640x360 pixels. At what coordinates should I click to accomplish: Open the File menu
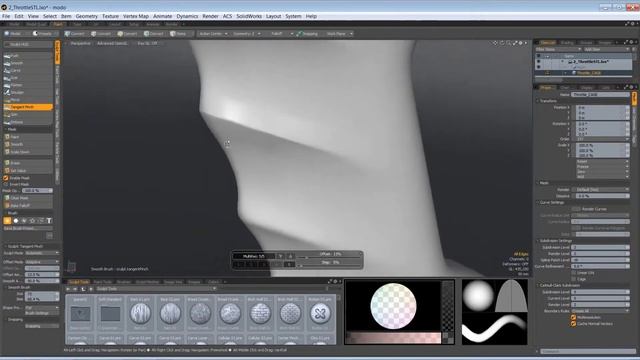click(x=6, y=16)
